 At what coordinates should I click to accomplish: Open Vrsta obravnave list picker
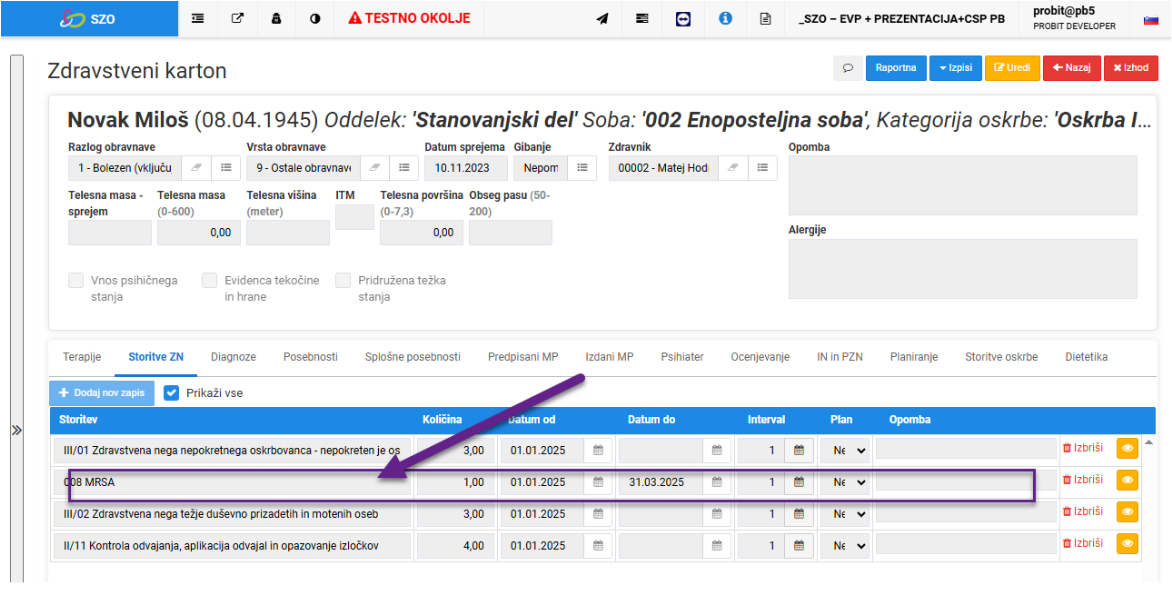404,168
